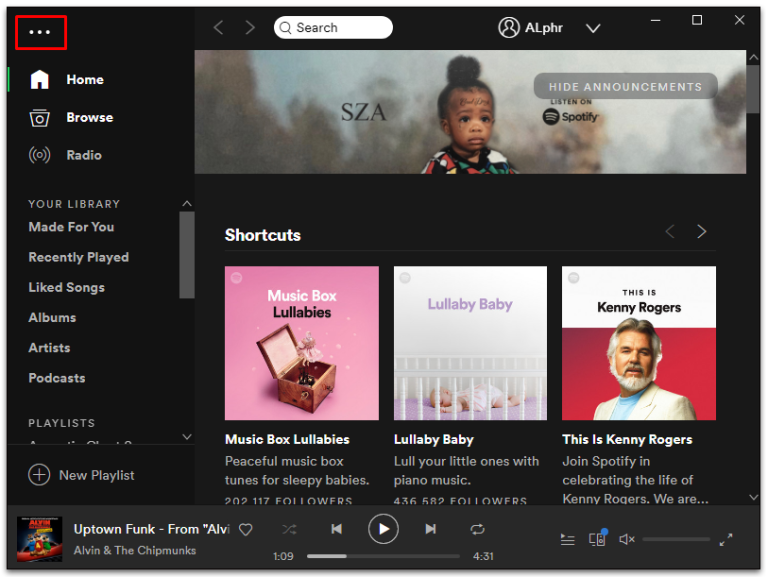Click the Home house icon
This screenshot has height=577, width=768.
(x=40, y=79)
